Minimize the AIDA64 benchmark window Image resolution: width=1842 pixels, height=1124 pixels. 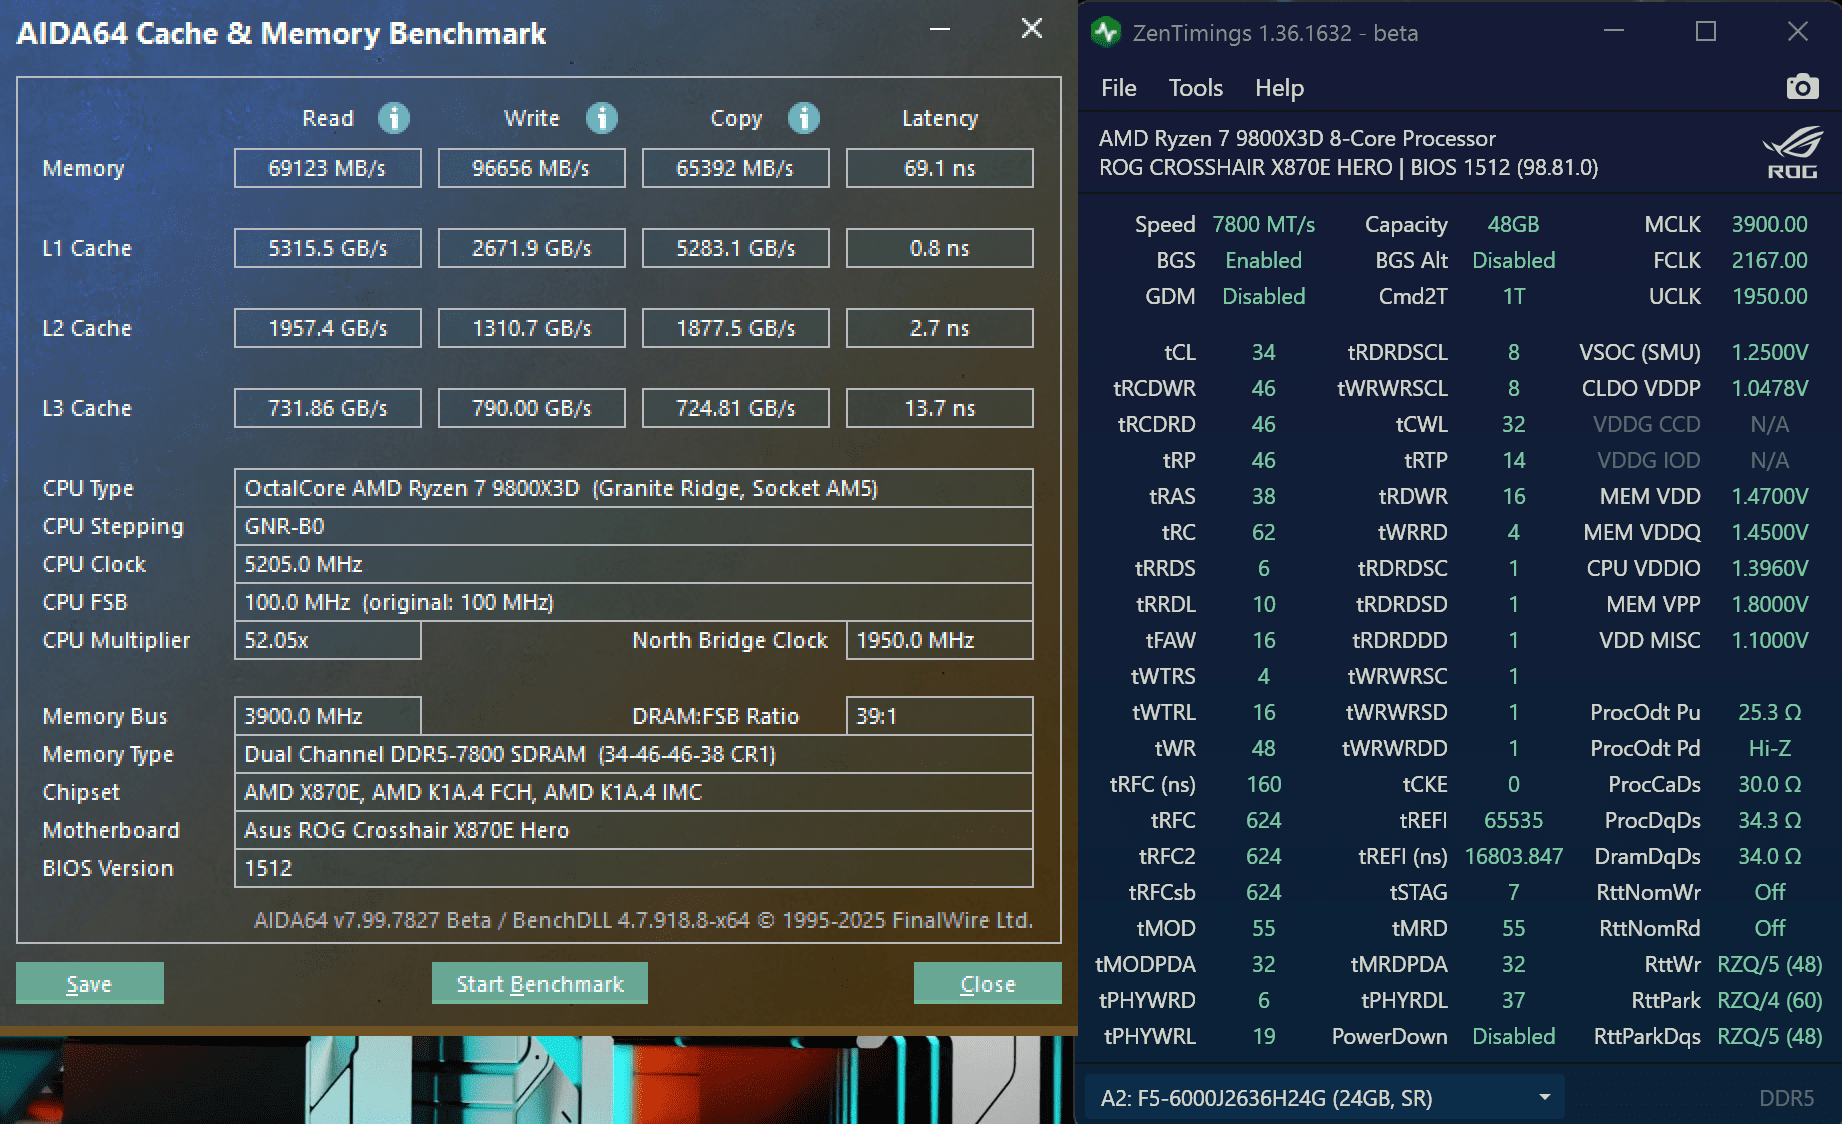(940, 28)
